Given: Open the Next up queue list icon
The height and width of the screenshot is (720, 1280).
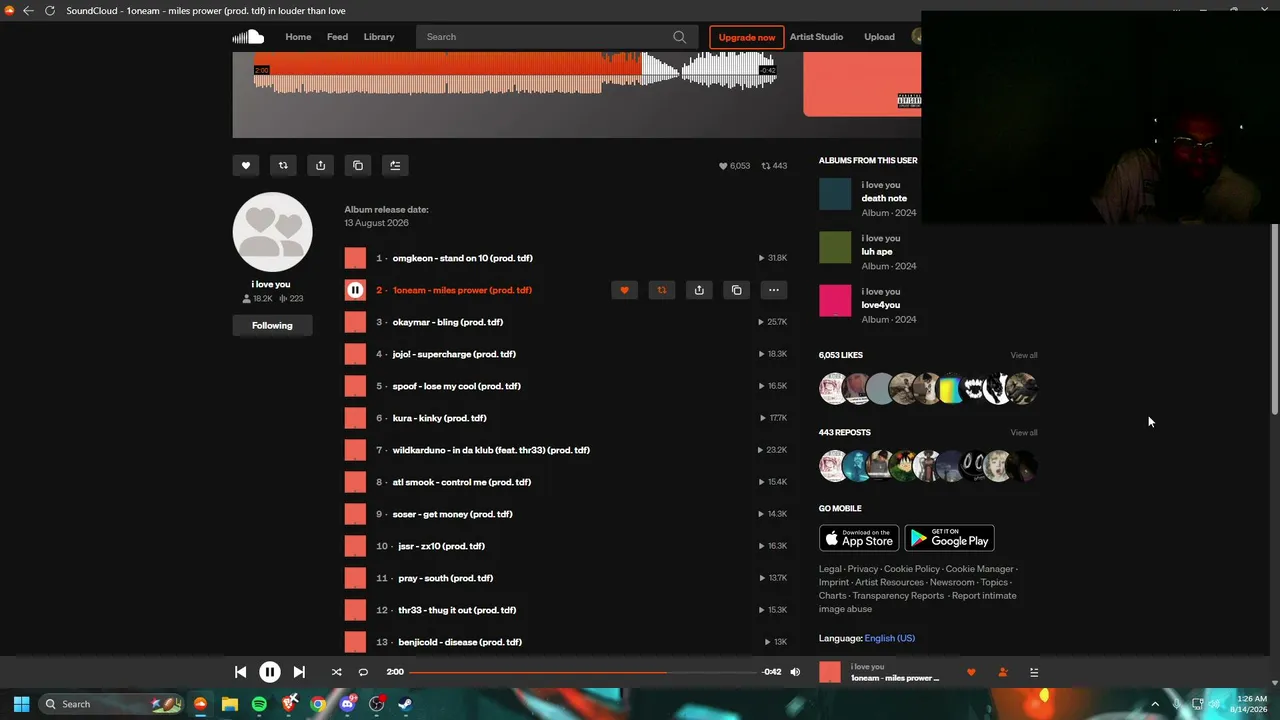Looking at the screenshot, I should 1034,672.
